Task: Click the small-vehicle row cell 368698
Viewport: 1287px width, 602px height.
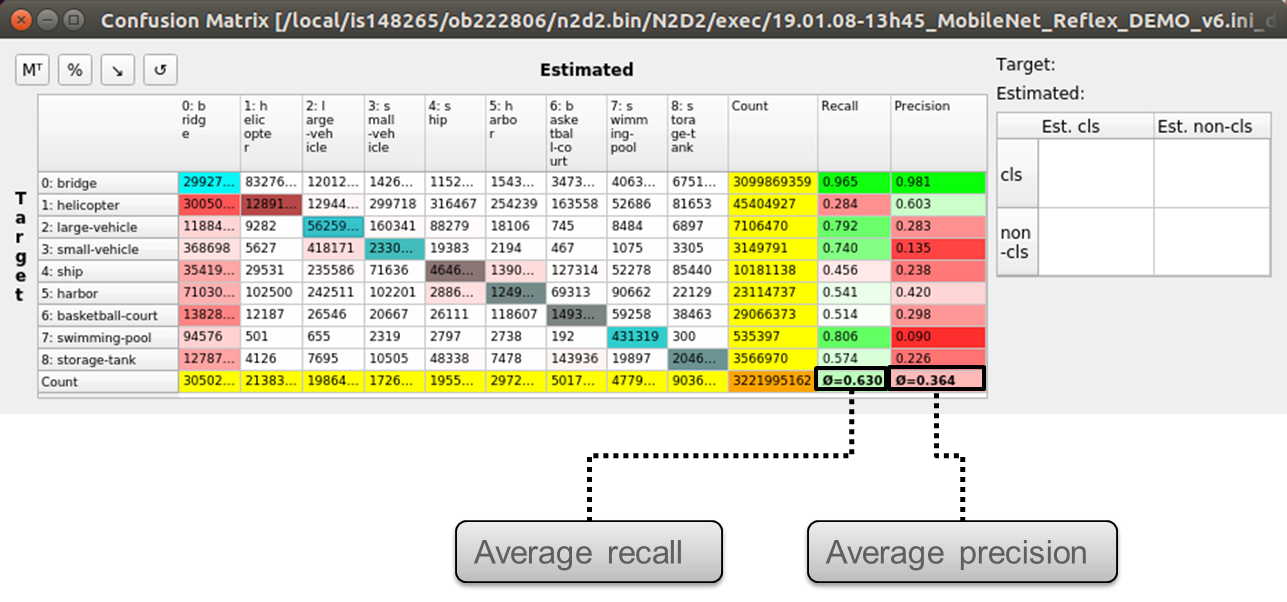Action: [209, 249]
